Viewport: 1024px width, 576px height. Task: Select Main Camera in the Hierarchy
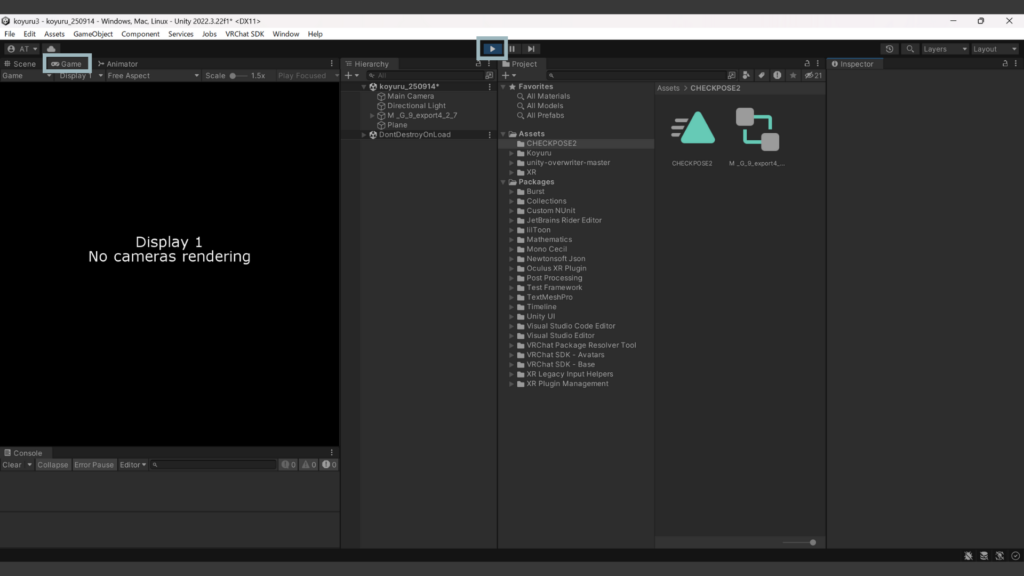tap(410, 96)
